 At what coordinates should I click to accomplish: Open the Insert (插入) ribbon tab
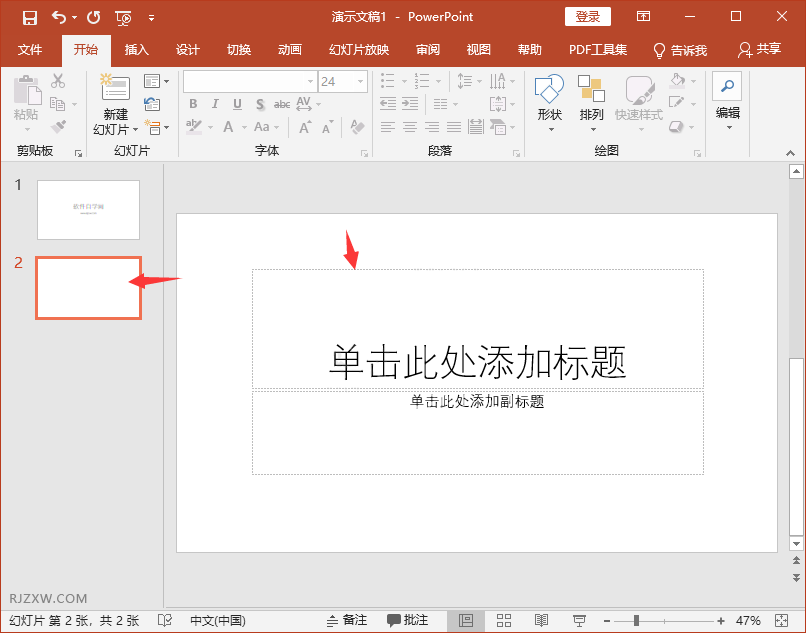136,50
